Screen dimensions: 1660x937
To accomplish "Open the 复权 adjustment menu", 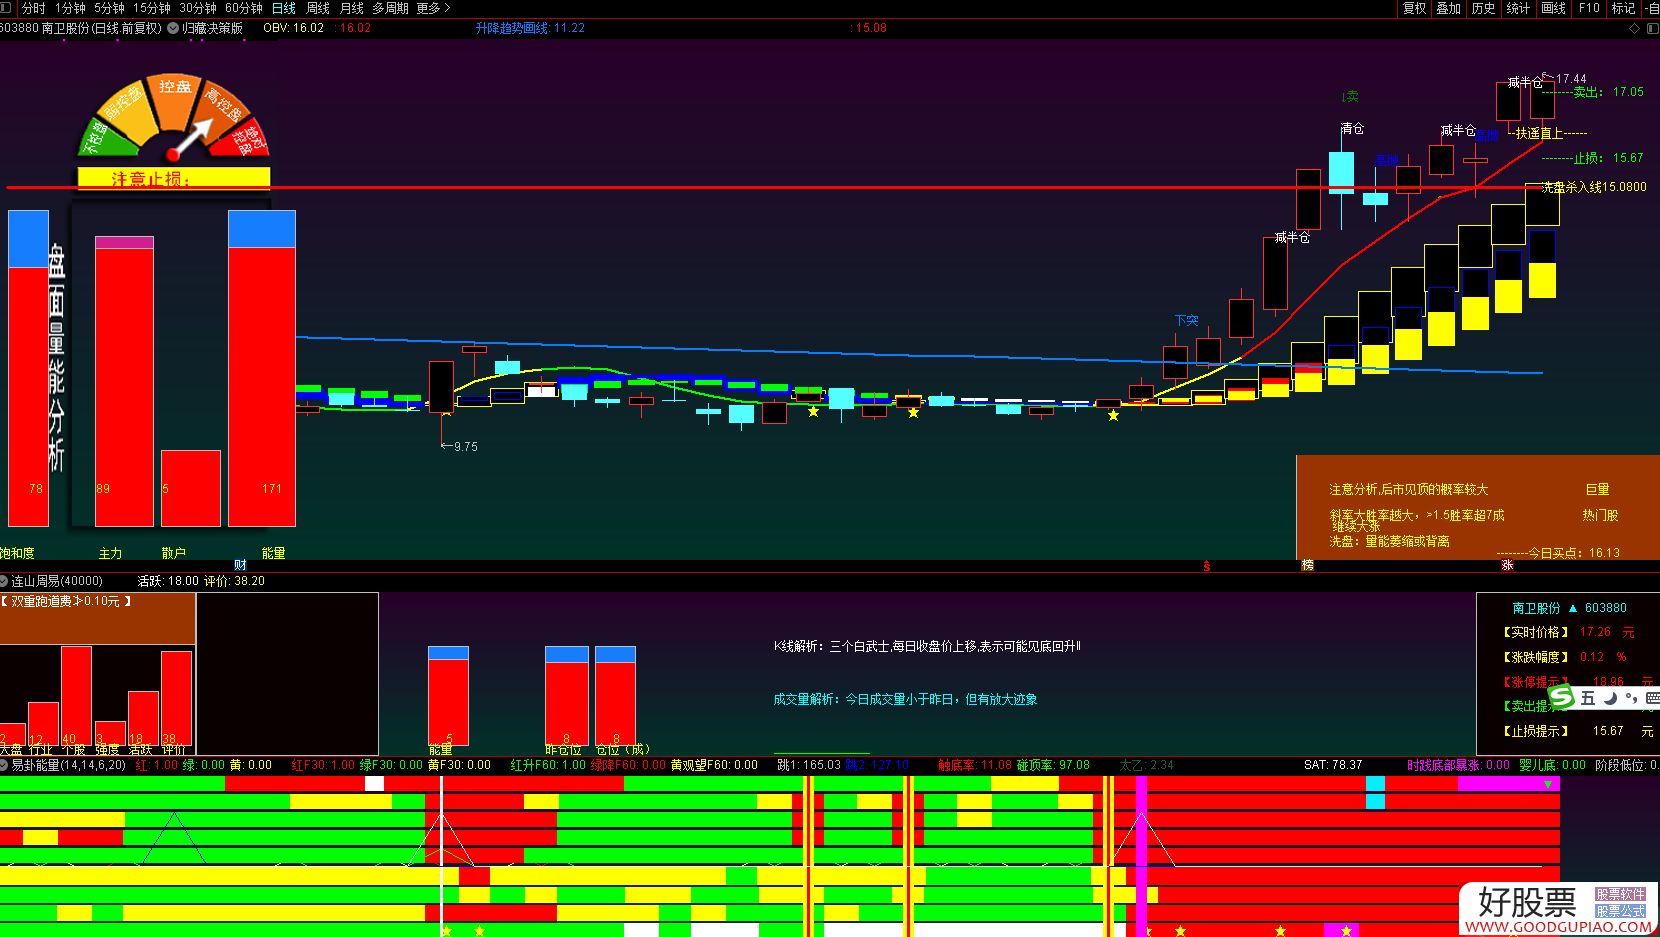I will [x=1414, y=8].
